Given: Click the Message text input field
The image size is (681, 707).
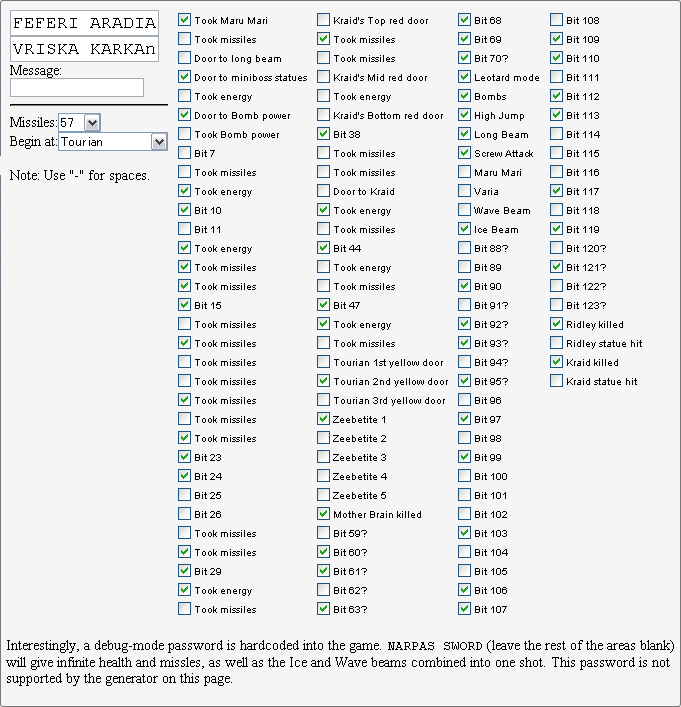Looking at the screenshot, I should [x=77, y=88].
